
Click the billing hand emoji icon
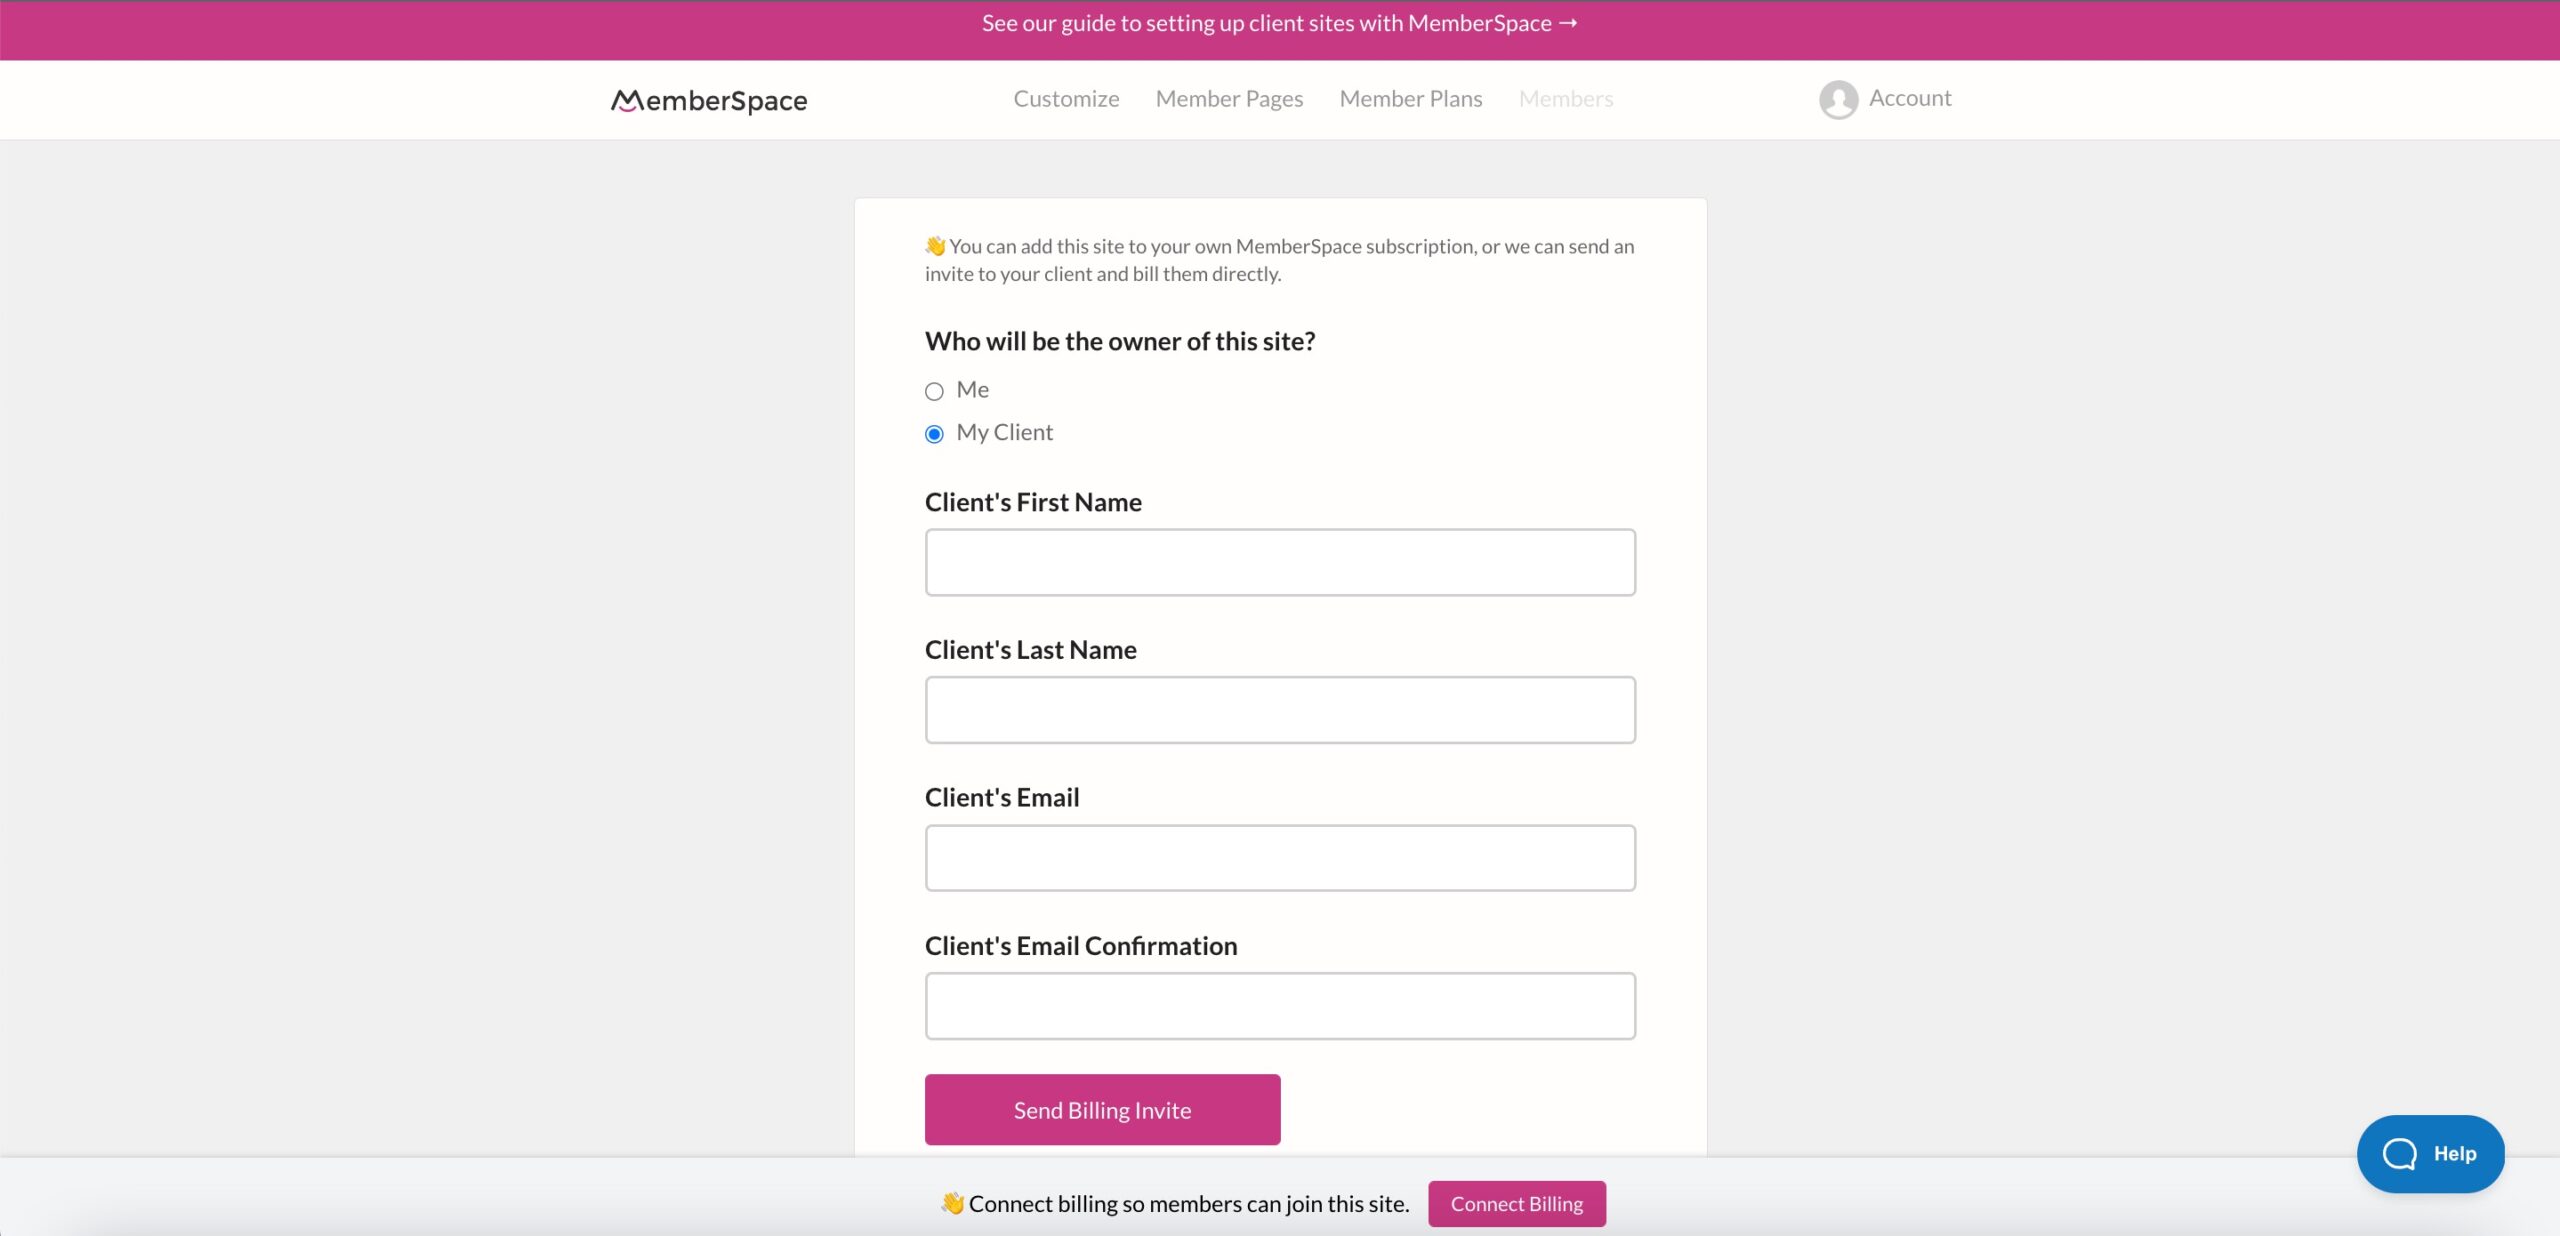click(952, 1203)
